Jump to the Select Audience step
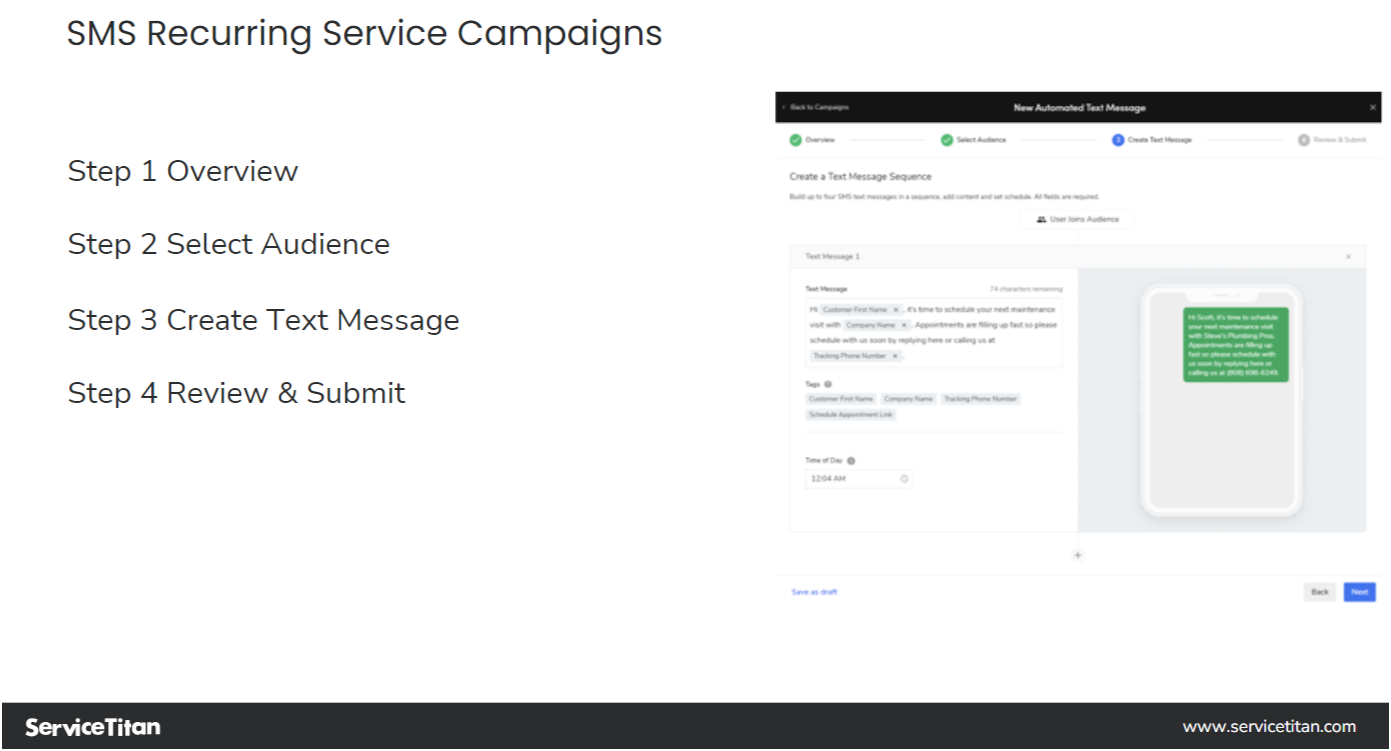This screenshot has width=1391, height=751. [x=973, y=140]
